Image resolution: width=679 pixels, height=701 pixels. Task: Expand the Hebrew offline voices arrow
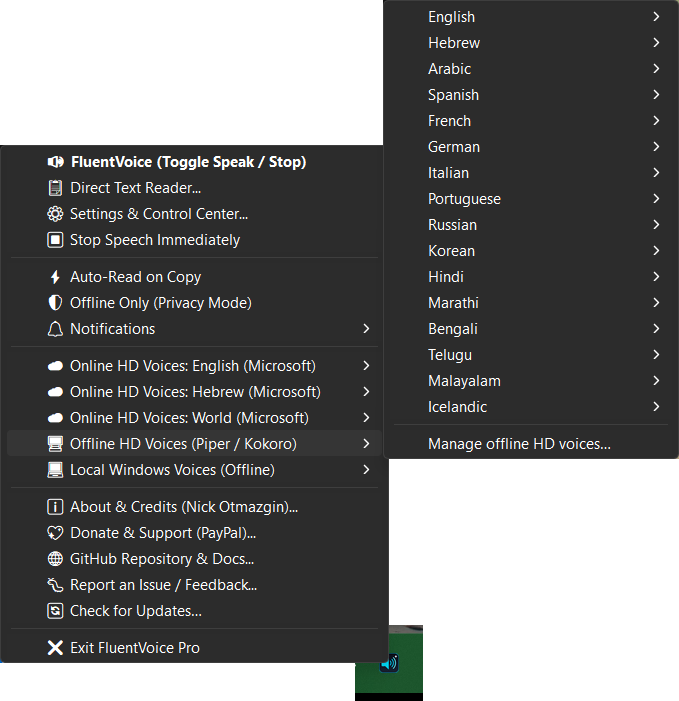(x=656, y=42)
